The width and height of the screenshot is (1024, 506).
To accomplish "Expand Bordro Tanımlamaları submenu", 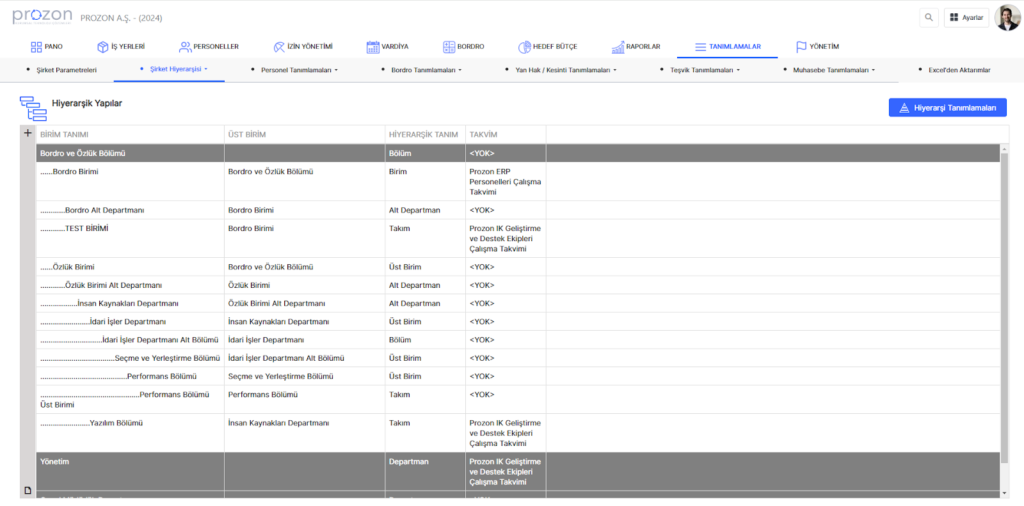I will (426, 70).
